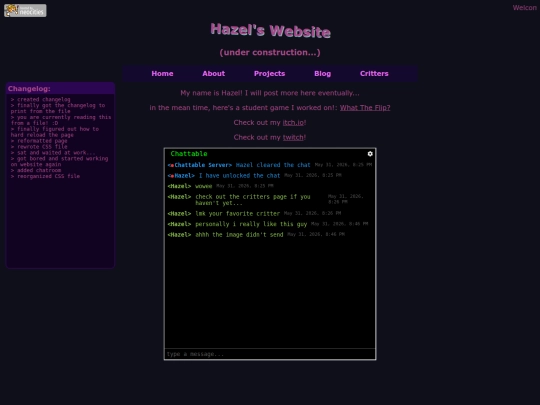The height and width of the screenshot is (405, 540).
Task: Follow the twitch link
Action: [x=293, y=137]
